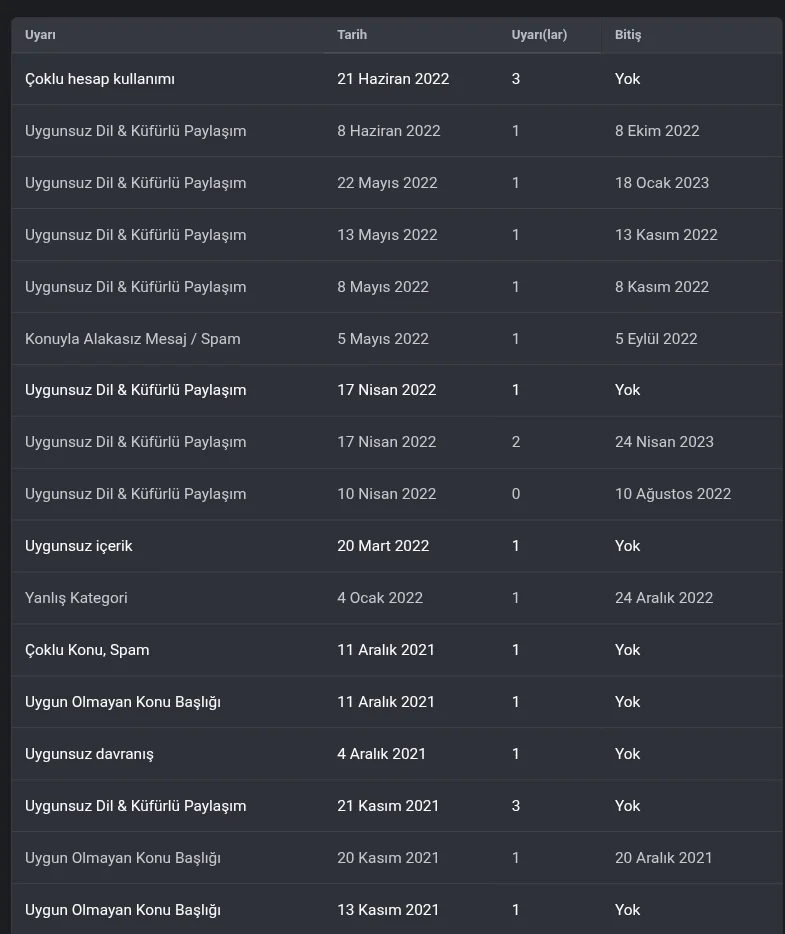785x934 pixels.
Task: Open the 21 Kasım 2021 date entry
Action: 388,806
